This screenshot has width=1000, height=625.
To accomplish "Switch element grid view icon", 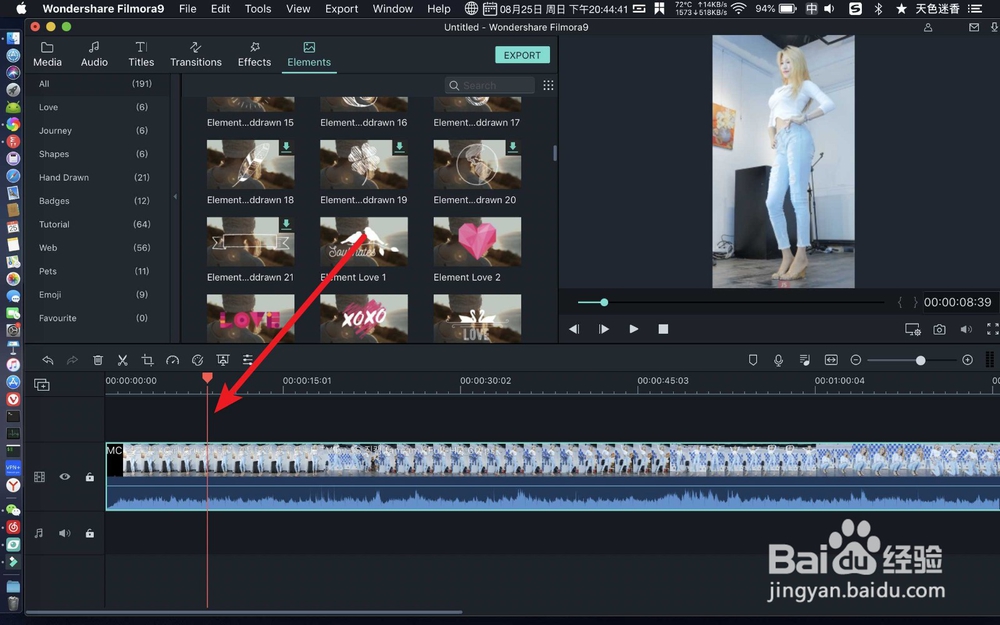I will click(x=548, y=85).
